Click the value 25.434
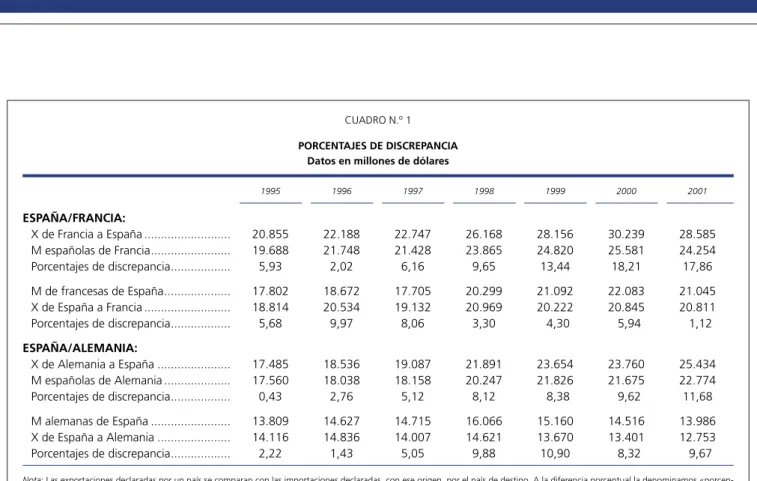Screen dimensions: 757x481 [x=697, y=365]
